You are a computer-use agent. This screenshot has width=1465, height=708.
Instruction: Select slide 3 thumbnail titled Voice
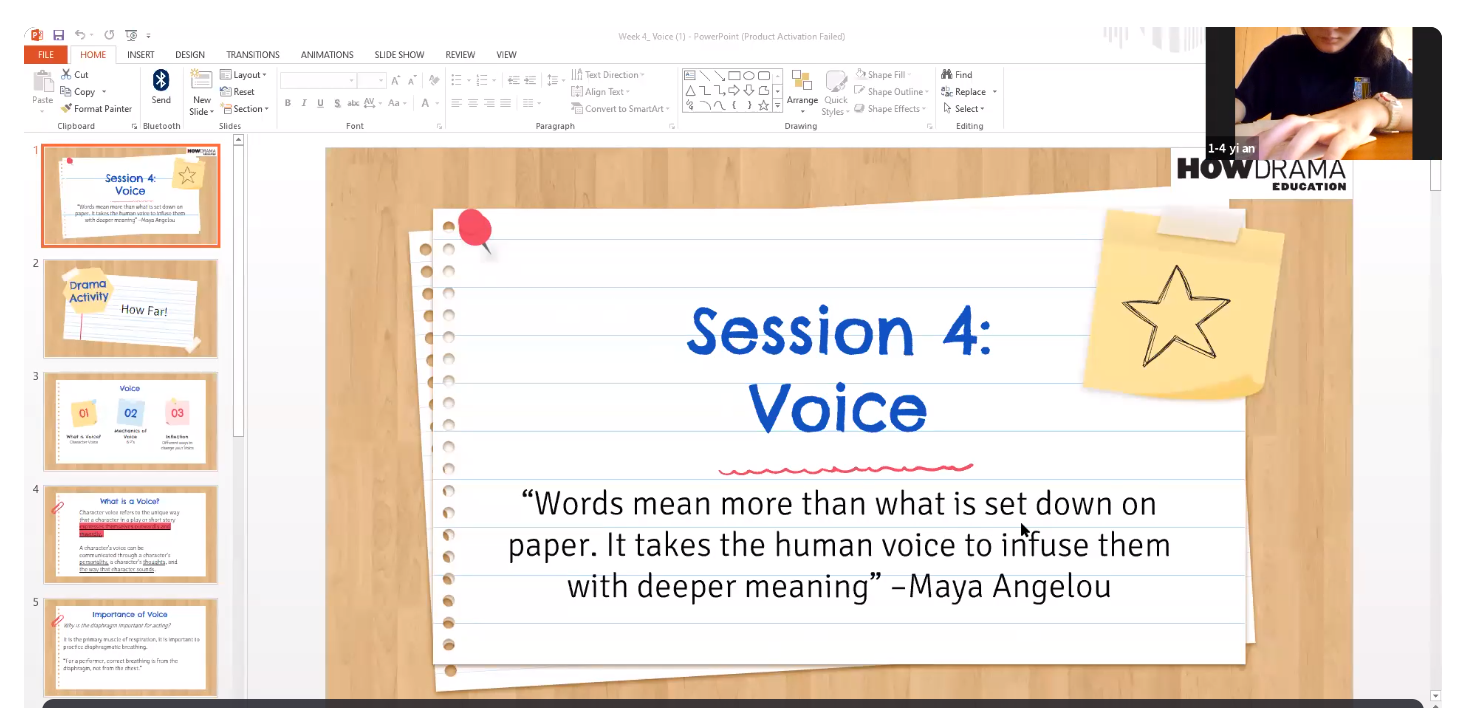click(x=130, y=421)
